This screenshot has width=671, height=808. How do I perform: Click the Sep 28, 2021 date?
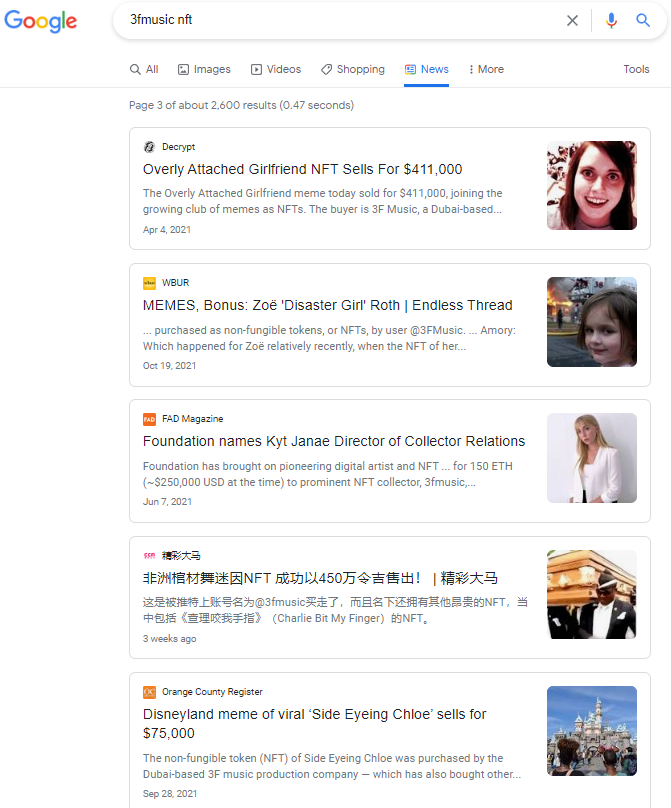pyautogui.click(x=170, y=794)
